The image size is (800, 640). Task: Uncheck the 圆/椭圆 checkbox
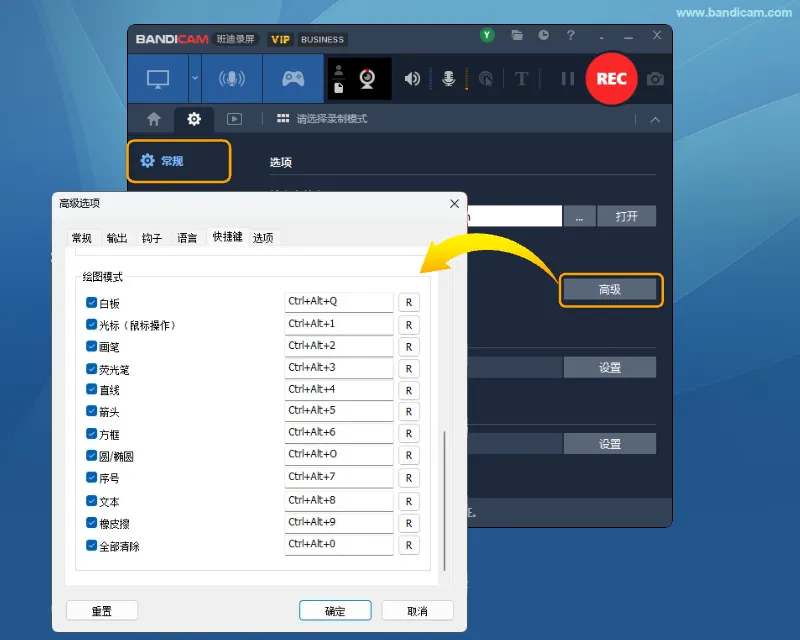92,455
